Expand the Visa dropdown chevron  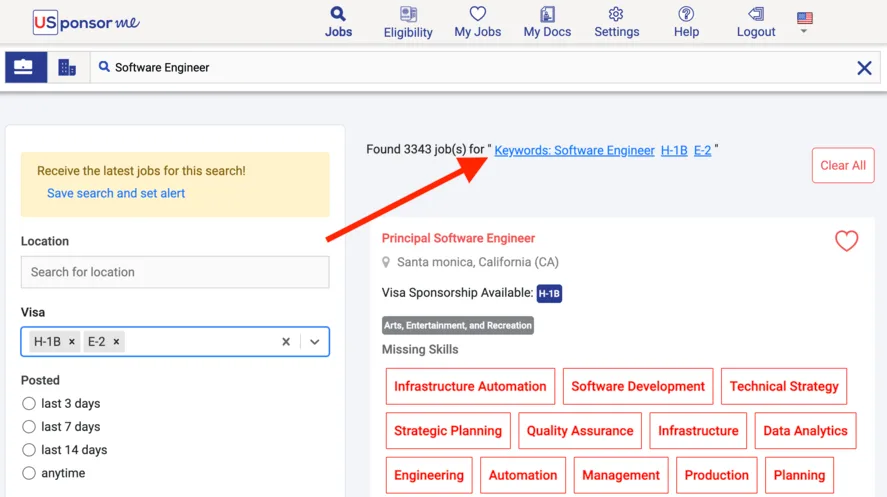tap(315, 342)
